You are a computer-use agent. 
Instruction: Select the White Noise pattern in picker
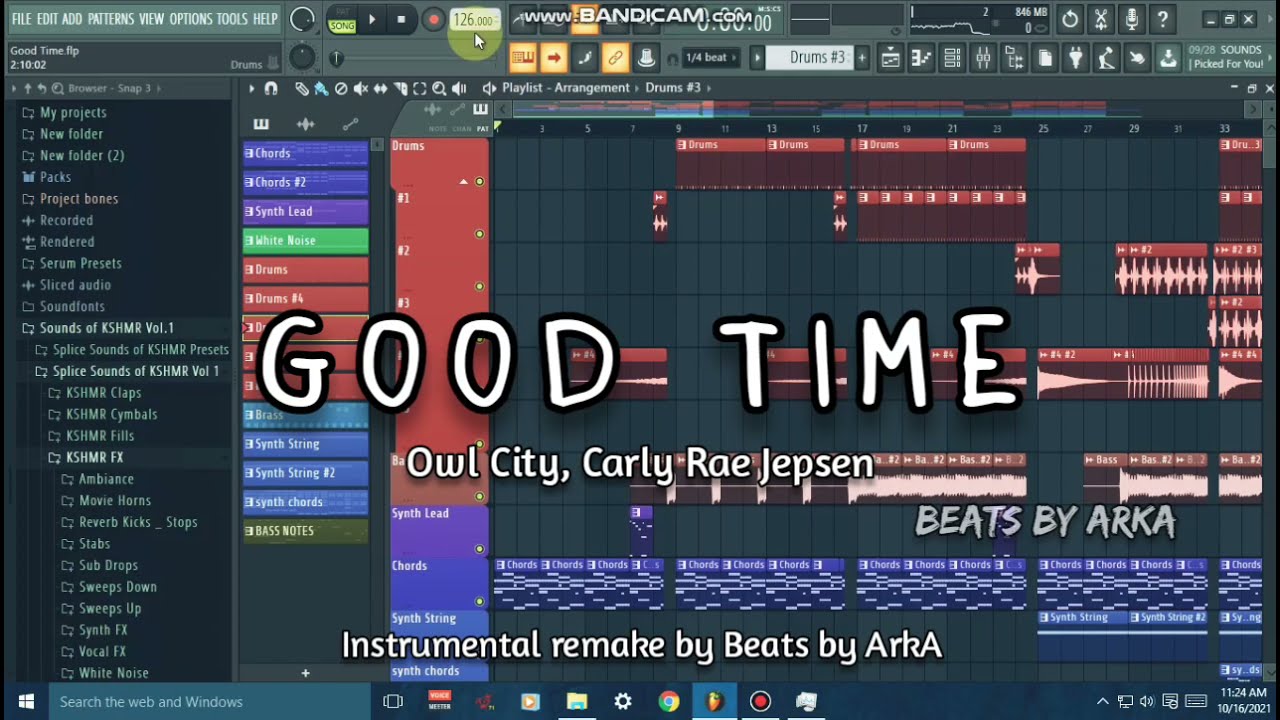[305, 240]
